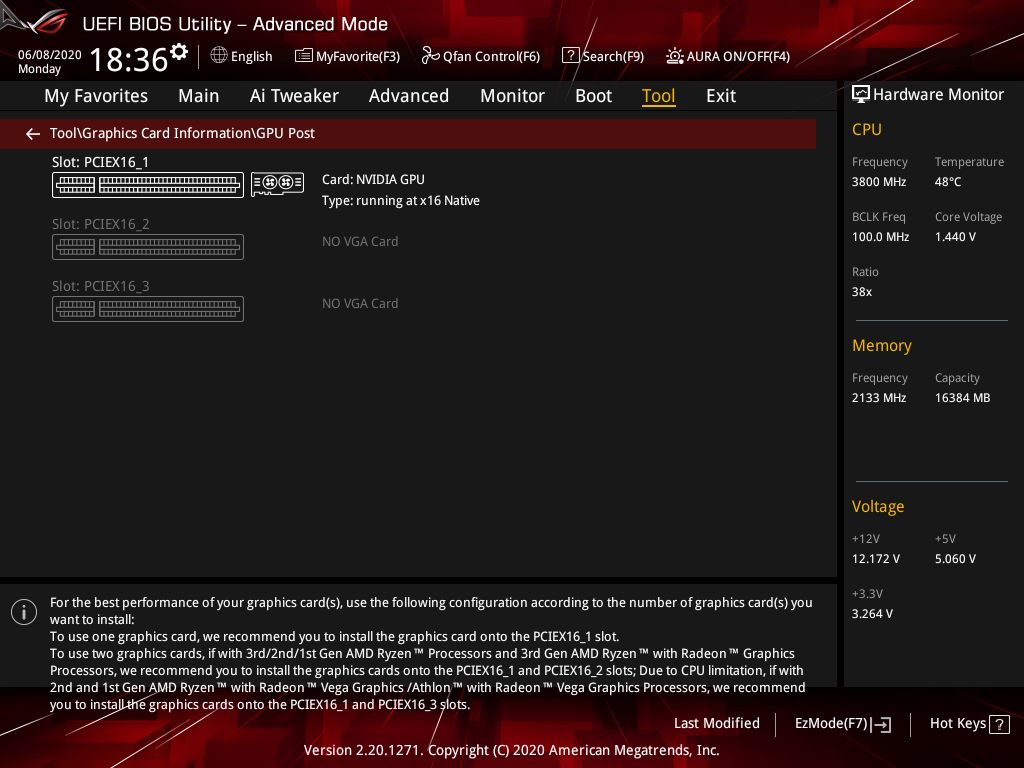The image size is (1024, 768).
Task: Click 'Slot: PCIEX16_2' label
Action: (x=101, y=224)
